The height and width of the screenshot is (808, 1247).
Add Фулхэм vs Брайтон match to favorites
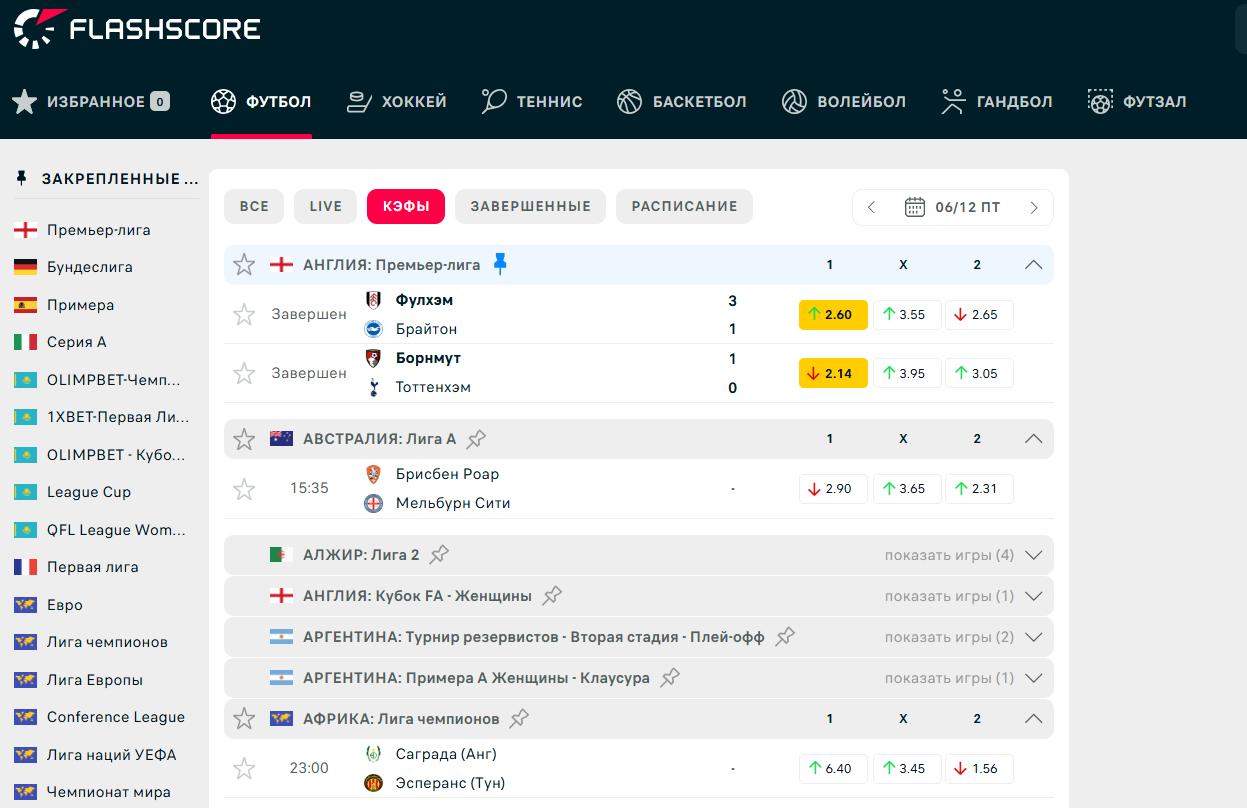pyautogui.click(x=244, y=315)
